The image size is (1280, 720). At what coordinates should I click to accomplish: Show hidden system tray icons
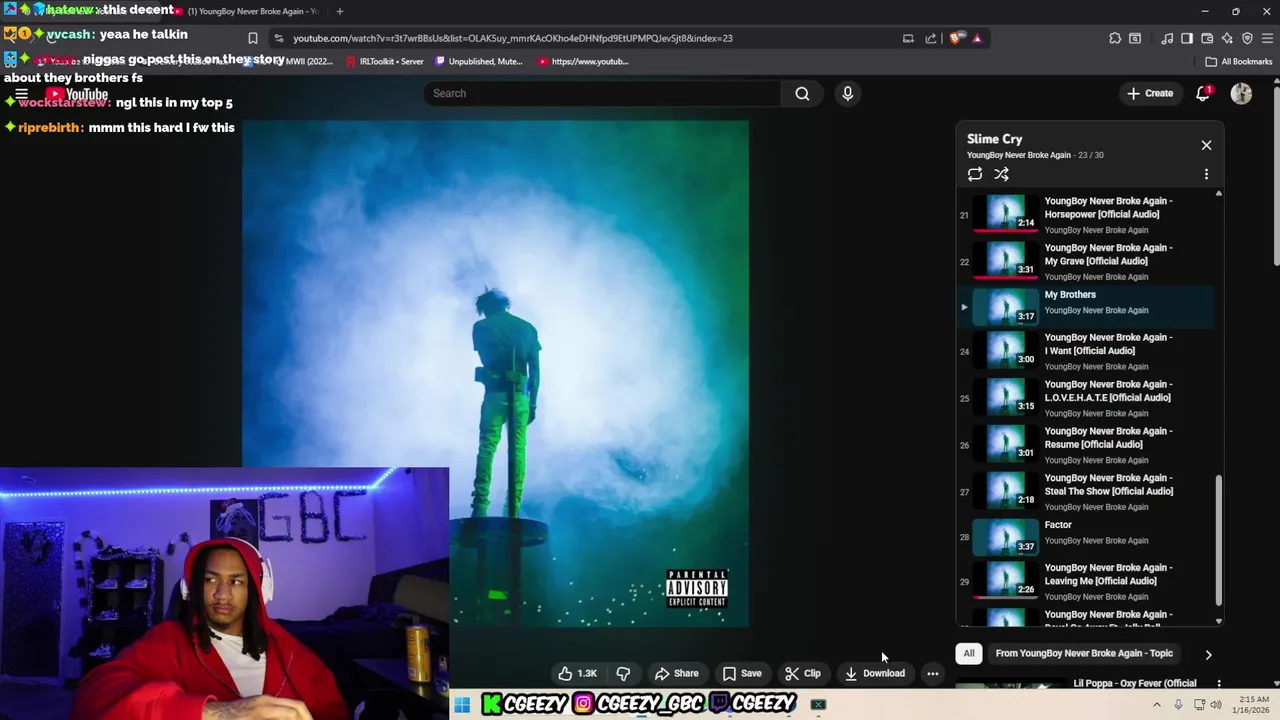point(1157,705)
